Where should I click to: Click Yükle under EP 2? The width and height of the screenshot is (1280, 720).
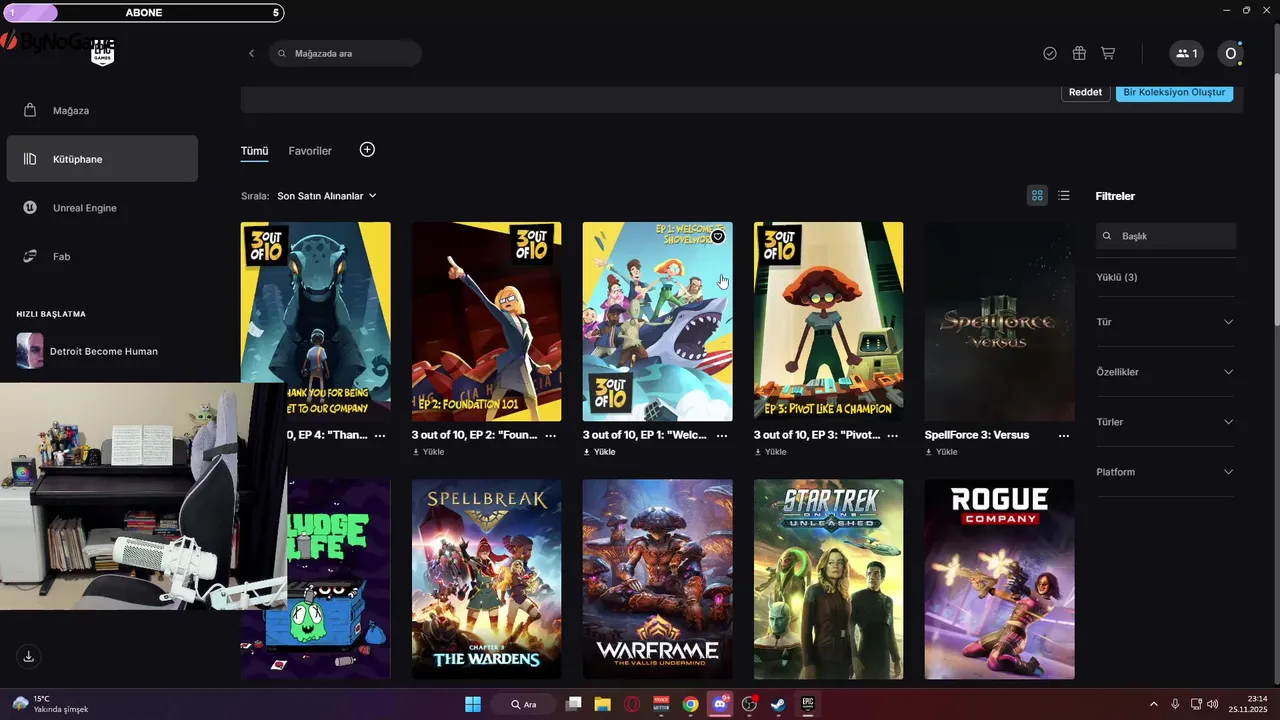[x=428, y=452]
